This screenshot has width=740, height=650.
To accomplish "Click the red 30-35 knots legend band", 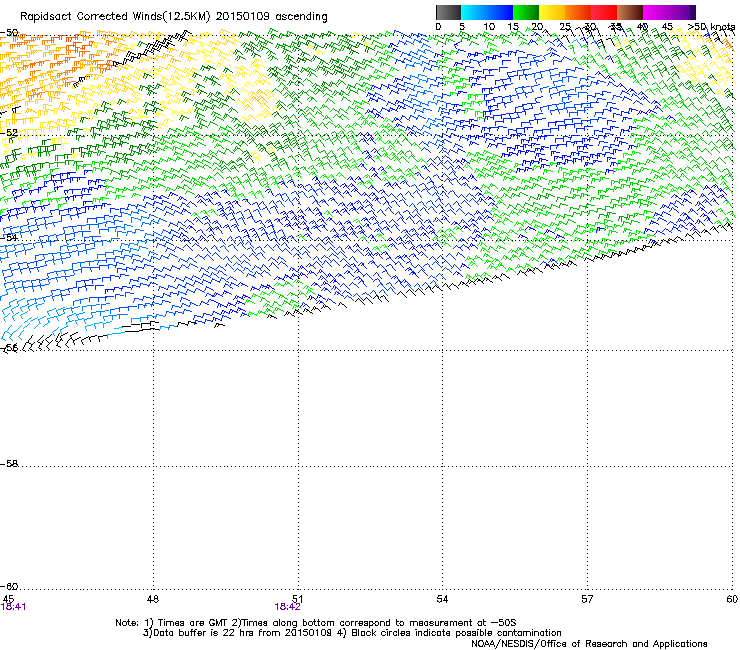I will (x=604, y=12).
